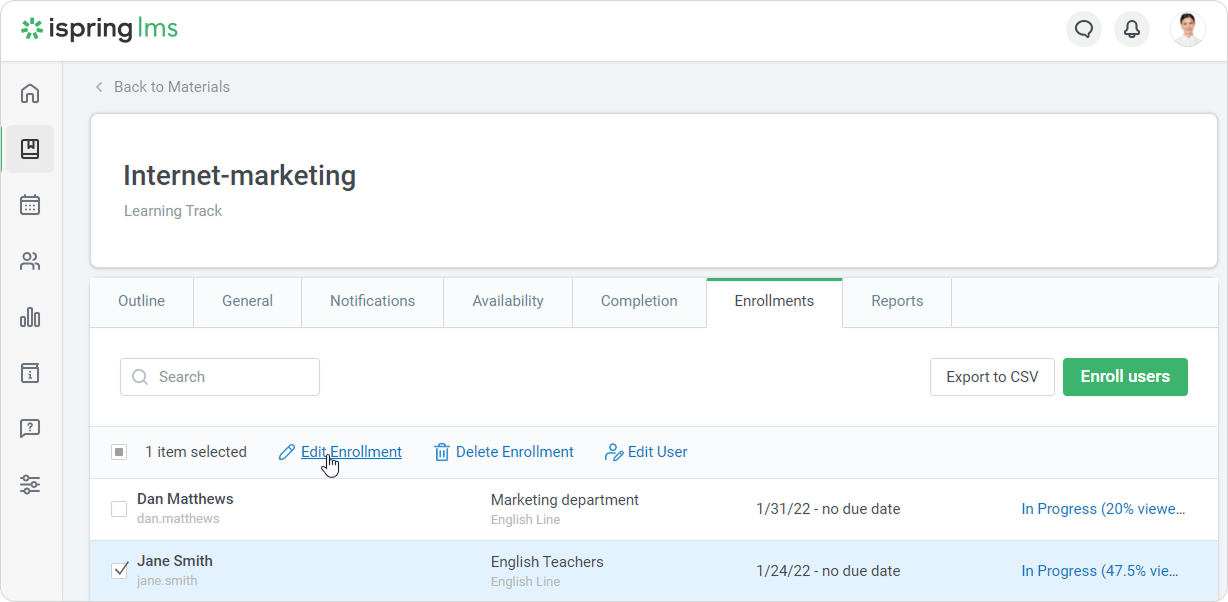Open the Learning Materials book icon
The image size is (1228, 602).
click(30, 149)
